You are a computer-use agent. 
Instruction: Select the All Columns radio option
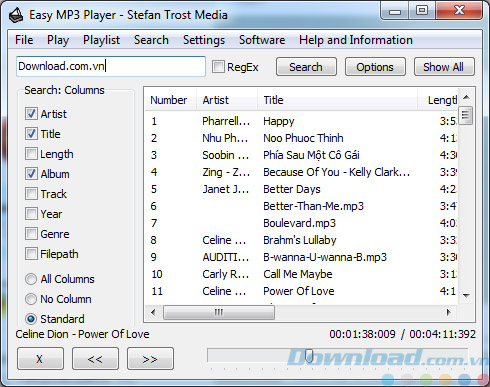[x=31, y=279]
